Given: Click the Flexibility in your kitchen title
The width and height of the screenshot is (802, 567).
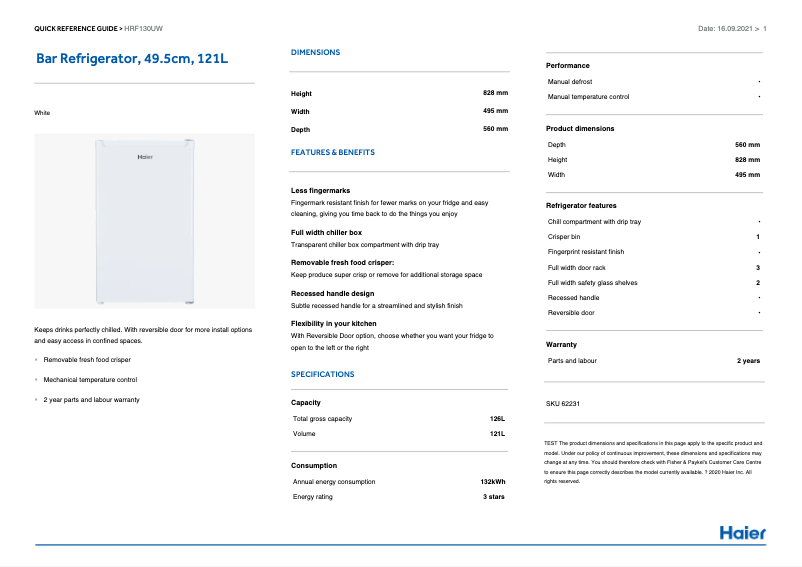Looking at the screenshot, I should coord(333,324).
